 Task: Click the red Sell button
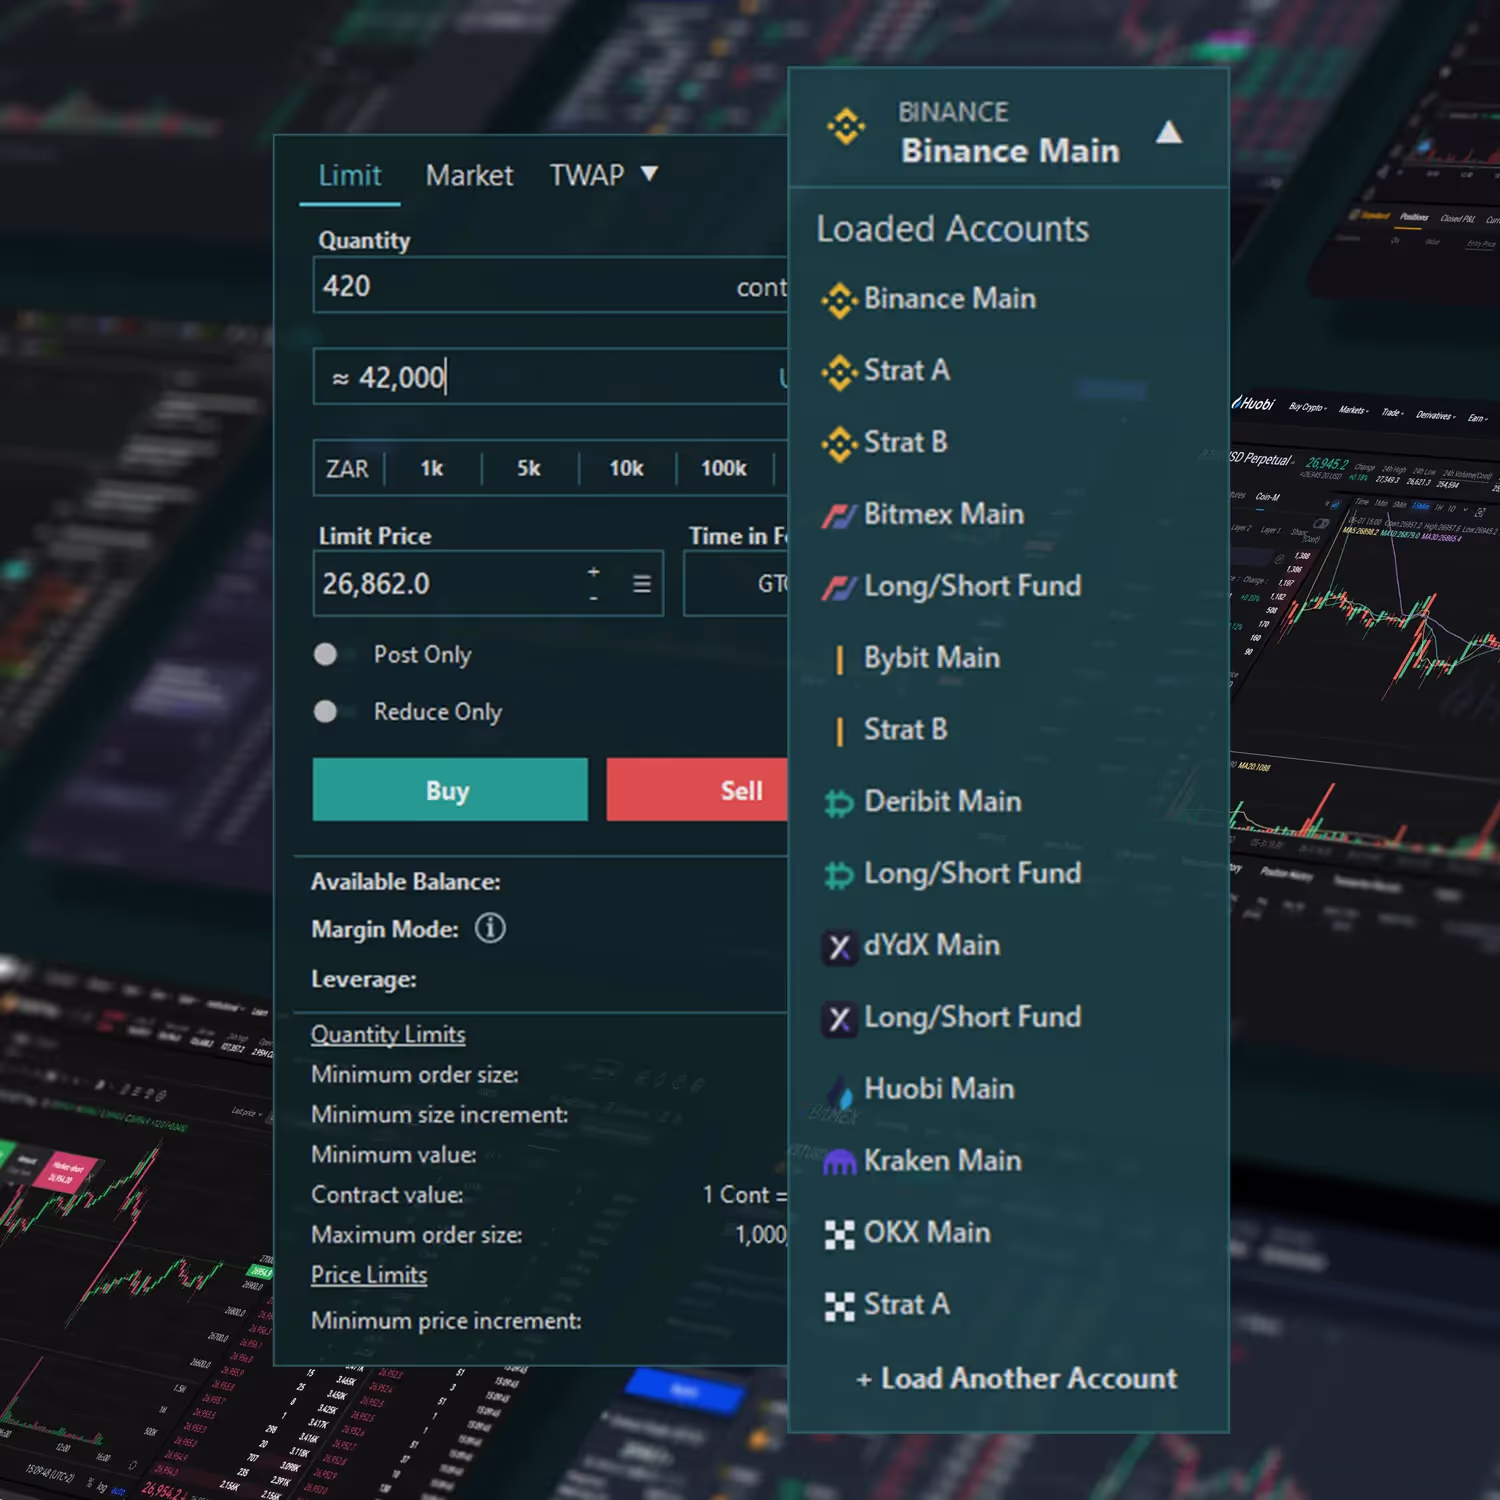tap(697, 789)
